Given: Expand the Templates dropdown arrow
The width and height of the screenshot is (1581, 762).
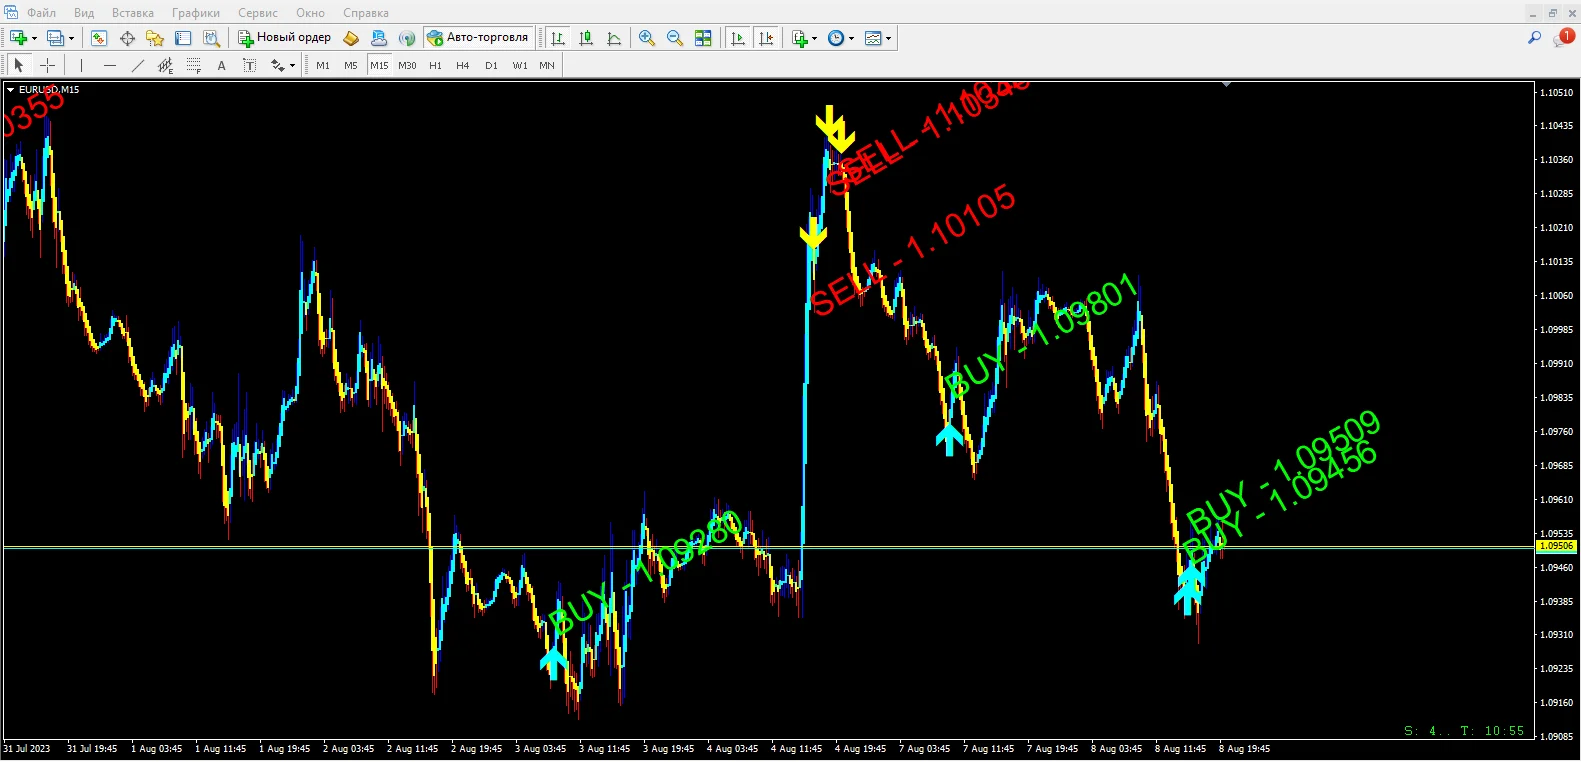Looking at the screenshot, I should pyautogui.click(x=888, y=39).
